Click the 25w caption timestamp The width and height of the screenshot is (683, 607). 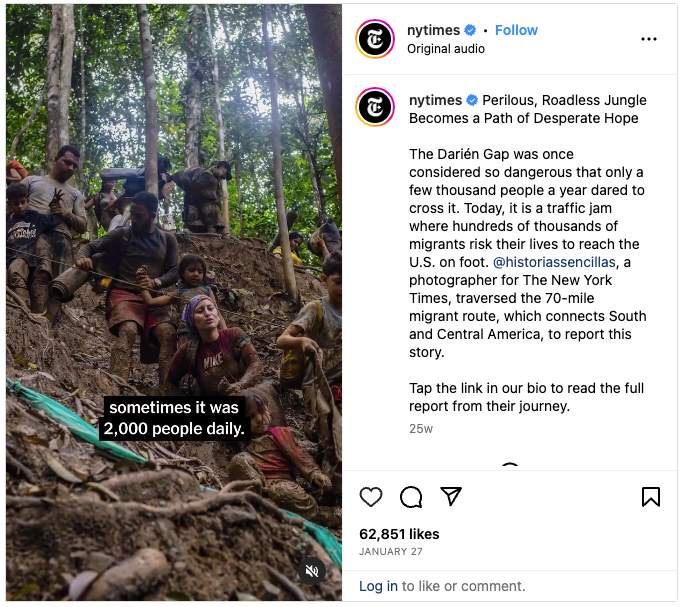click(x=420, y=428)
